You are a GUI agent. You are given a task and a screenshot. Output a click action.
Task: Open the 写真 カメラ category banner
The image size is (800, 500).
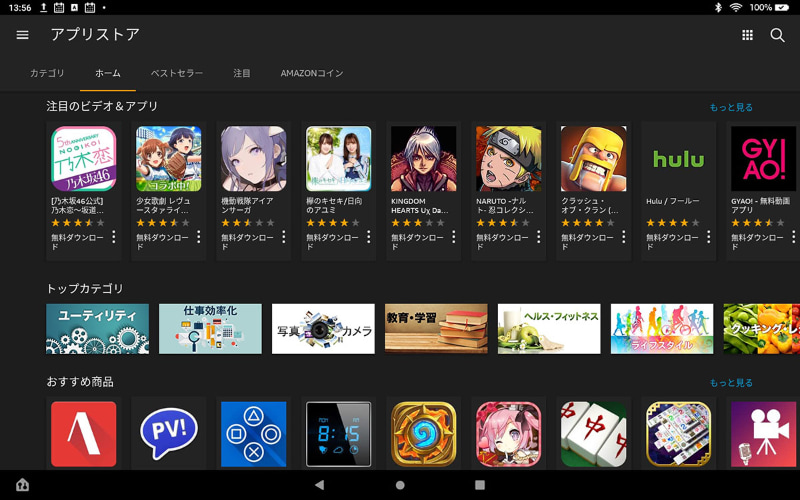coord(323,329)
